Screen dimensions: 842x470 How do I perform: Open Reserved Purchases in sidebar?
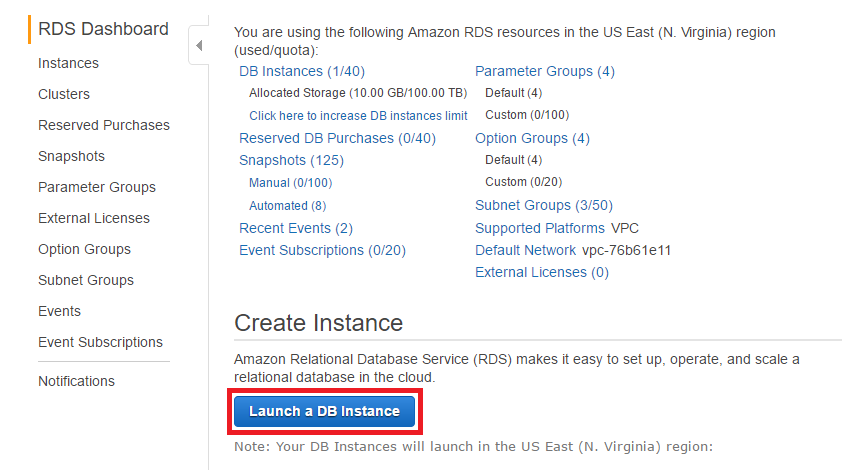104,125
